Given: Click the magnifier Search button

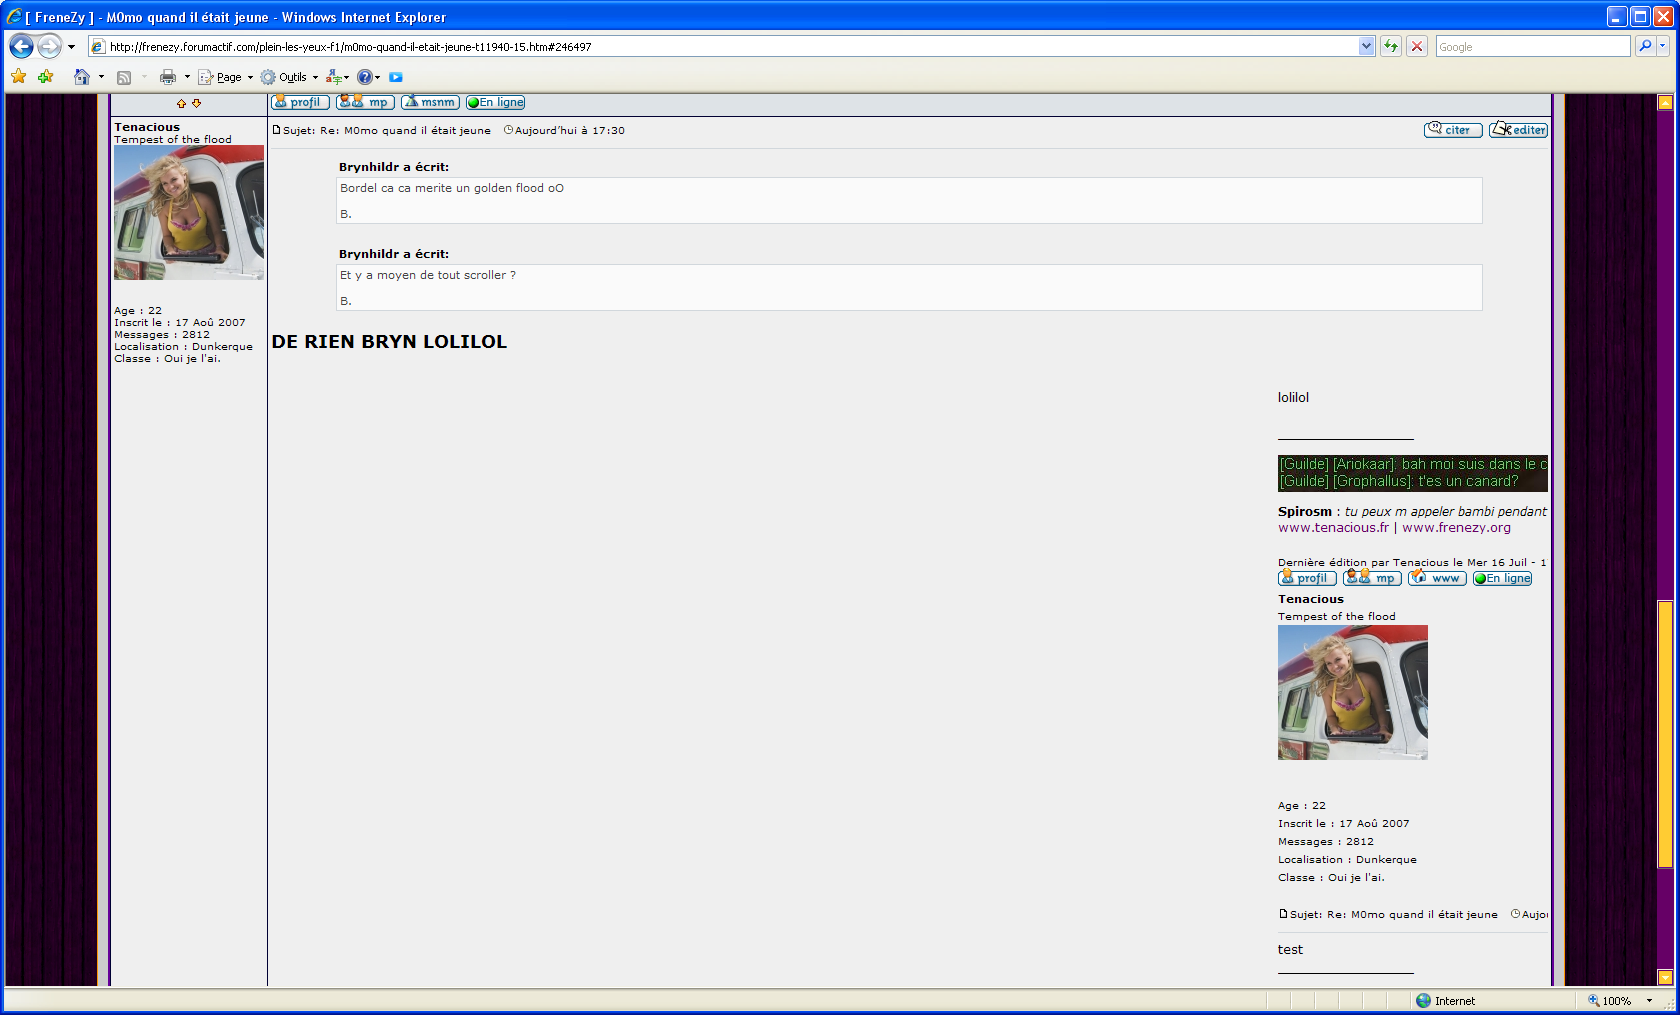Looking at the screenshot, I should (x=1645, y=46).
